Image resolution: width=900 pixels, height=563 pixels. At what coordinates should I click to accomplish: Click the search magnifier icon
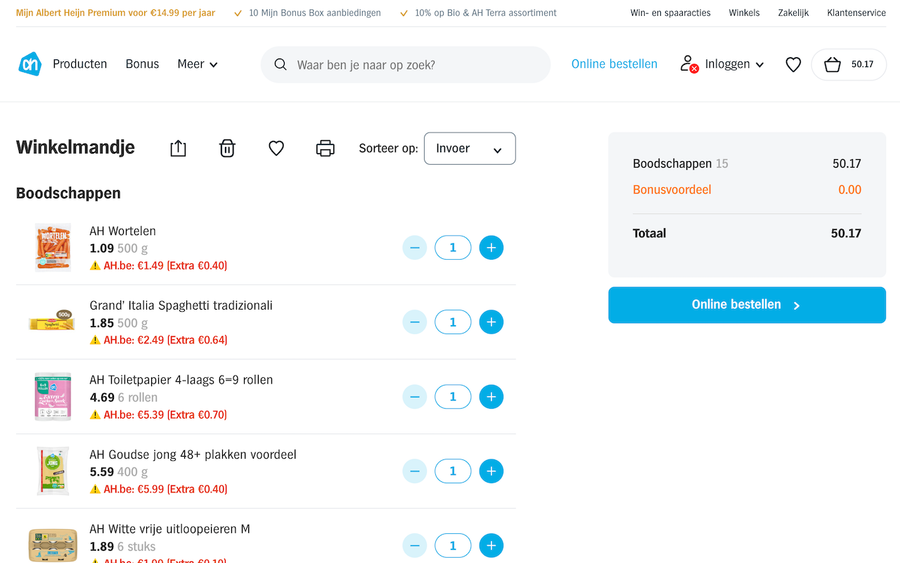coord(281,65)
